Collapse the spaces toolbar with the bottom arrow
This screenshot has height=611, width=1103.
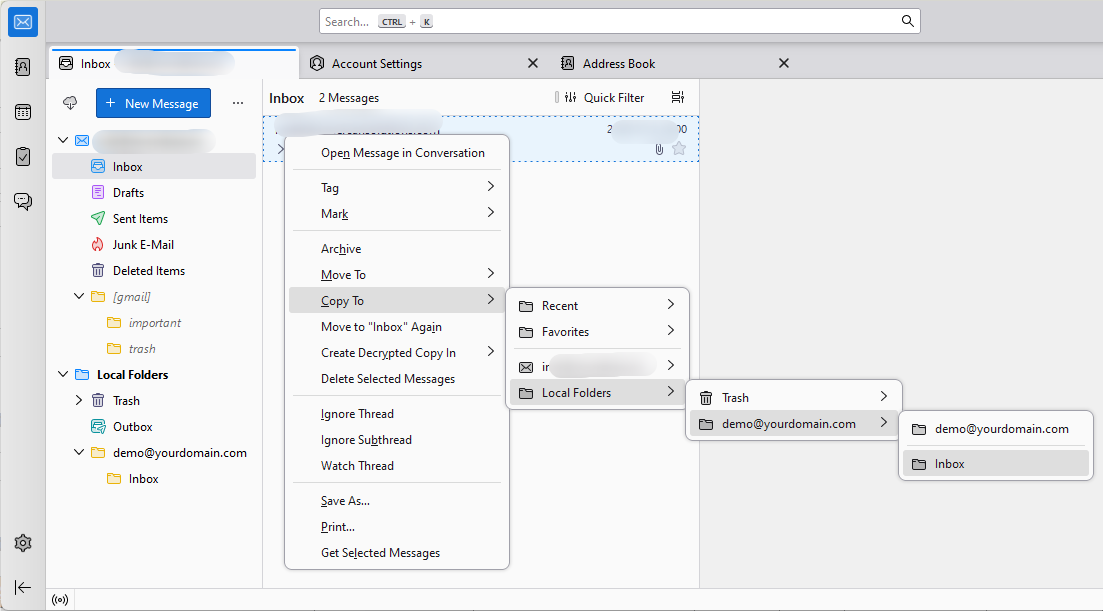[x=22, y=588]
